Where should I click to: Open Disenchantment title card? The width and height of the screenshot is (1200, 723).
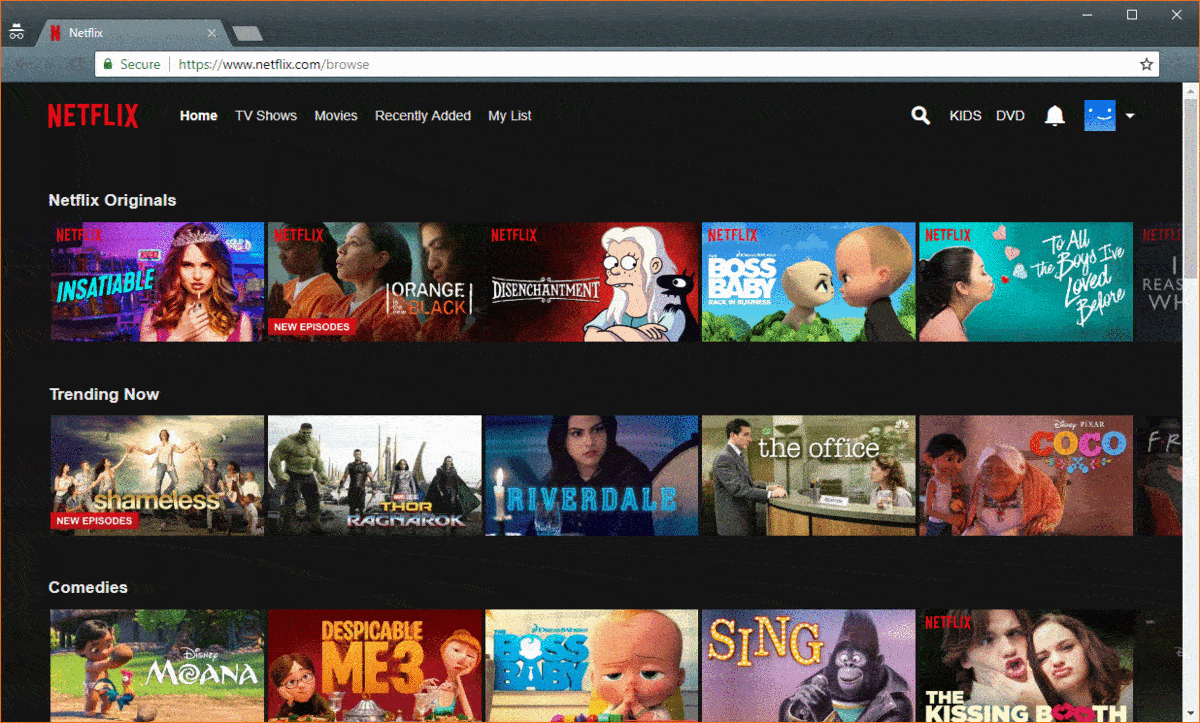click(x=592, y=282)
